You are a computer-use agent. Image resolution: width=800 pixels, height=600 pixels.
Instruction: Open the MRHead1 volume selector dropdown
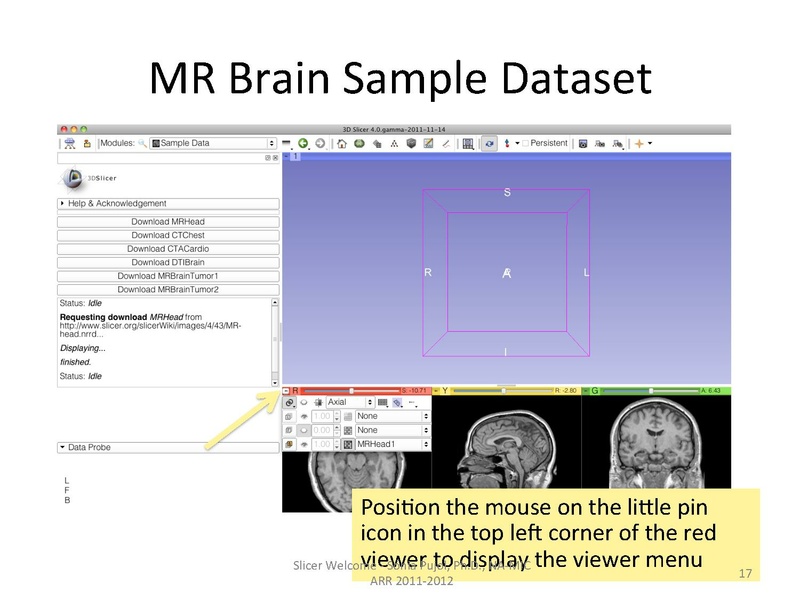pos(392,443)
